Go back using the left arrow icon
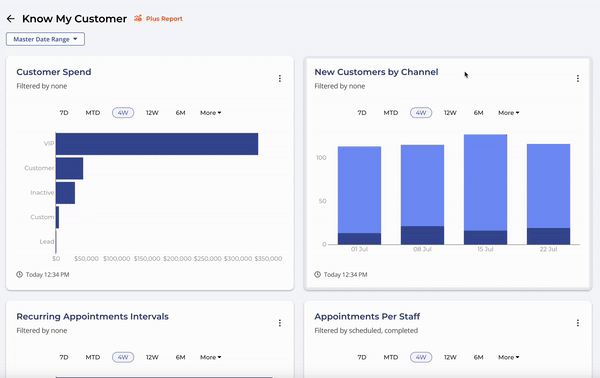The image size is (600, 378). point(11,18)
